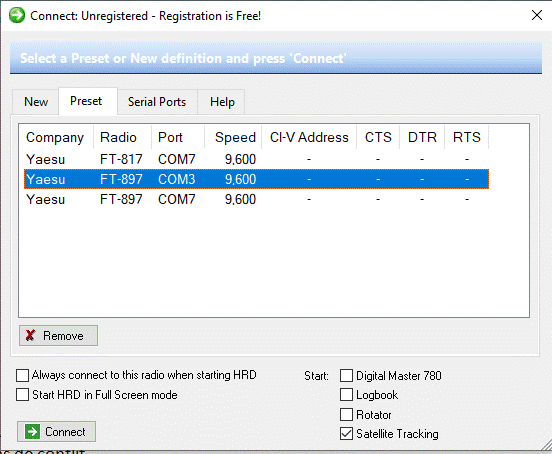Viewport: 552px width, 454px height.
Task: Enable the Logbook start checkbox
Action: 346,395
